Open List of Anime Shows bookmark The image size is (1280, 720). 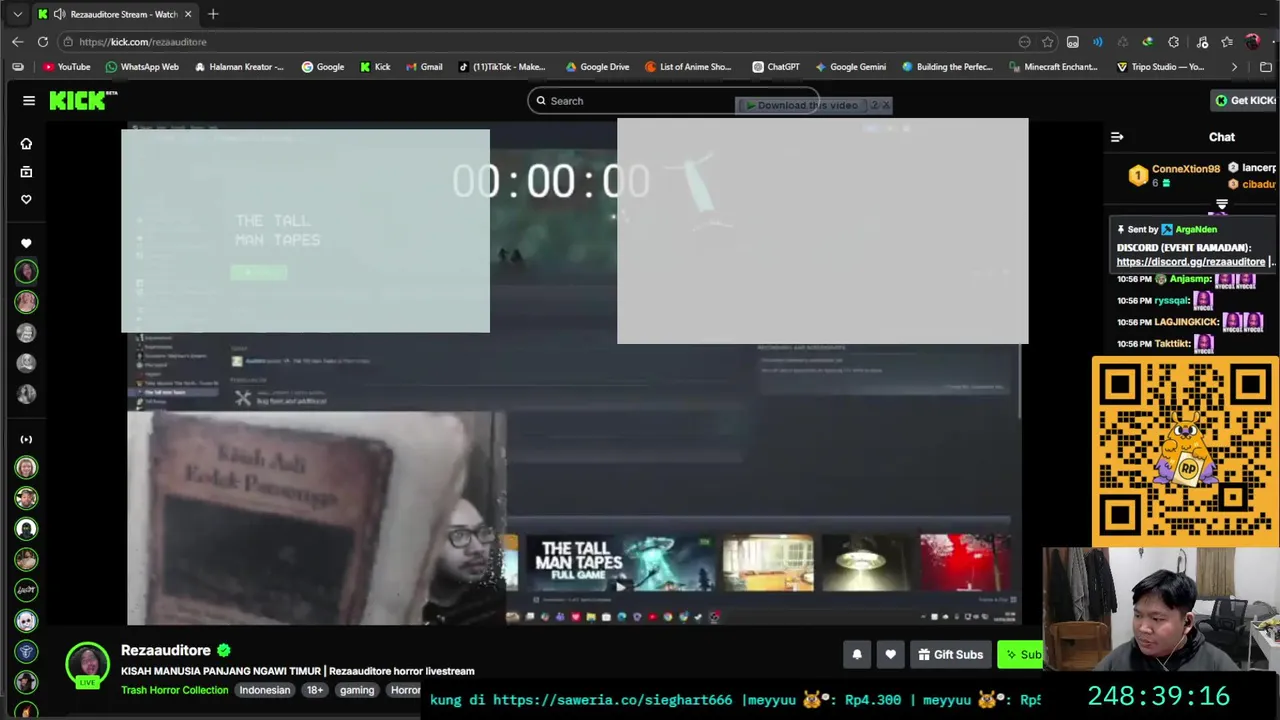[688, 67]
